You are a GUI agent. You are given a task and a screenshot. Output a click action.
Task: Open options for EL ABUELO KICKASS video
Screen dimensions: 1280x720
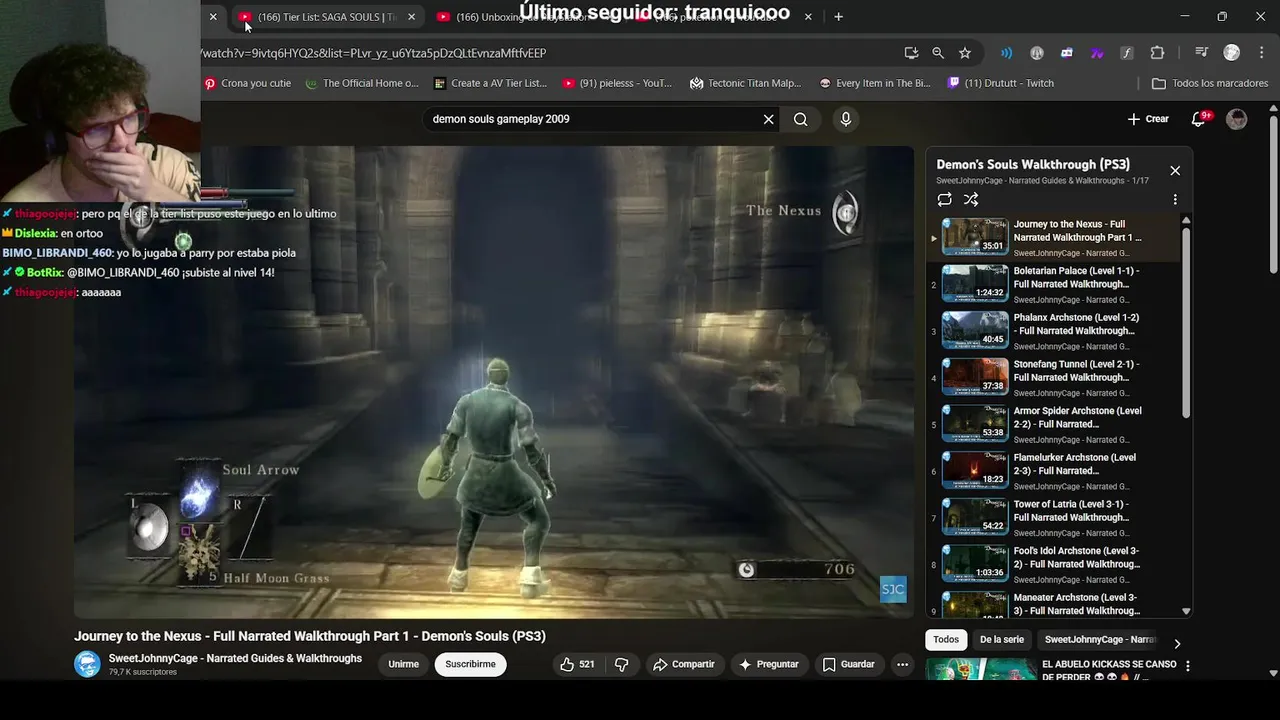click(x=1187, y=666)
